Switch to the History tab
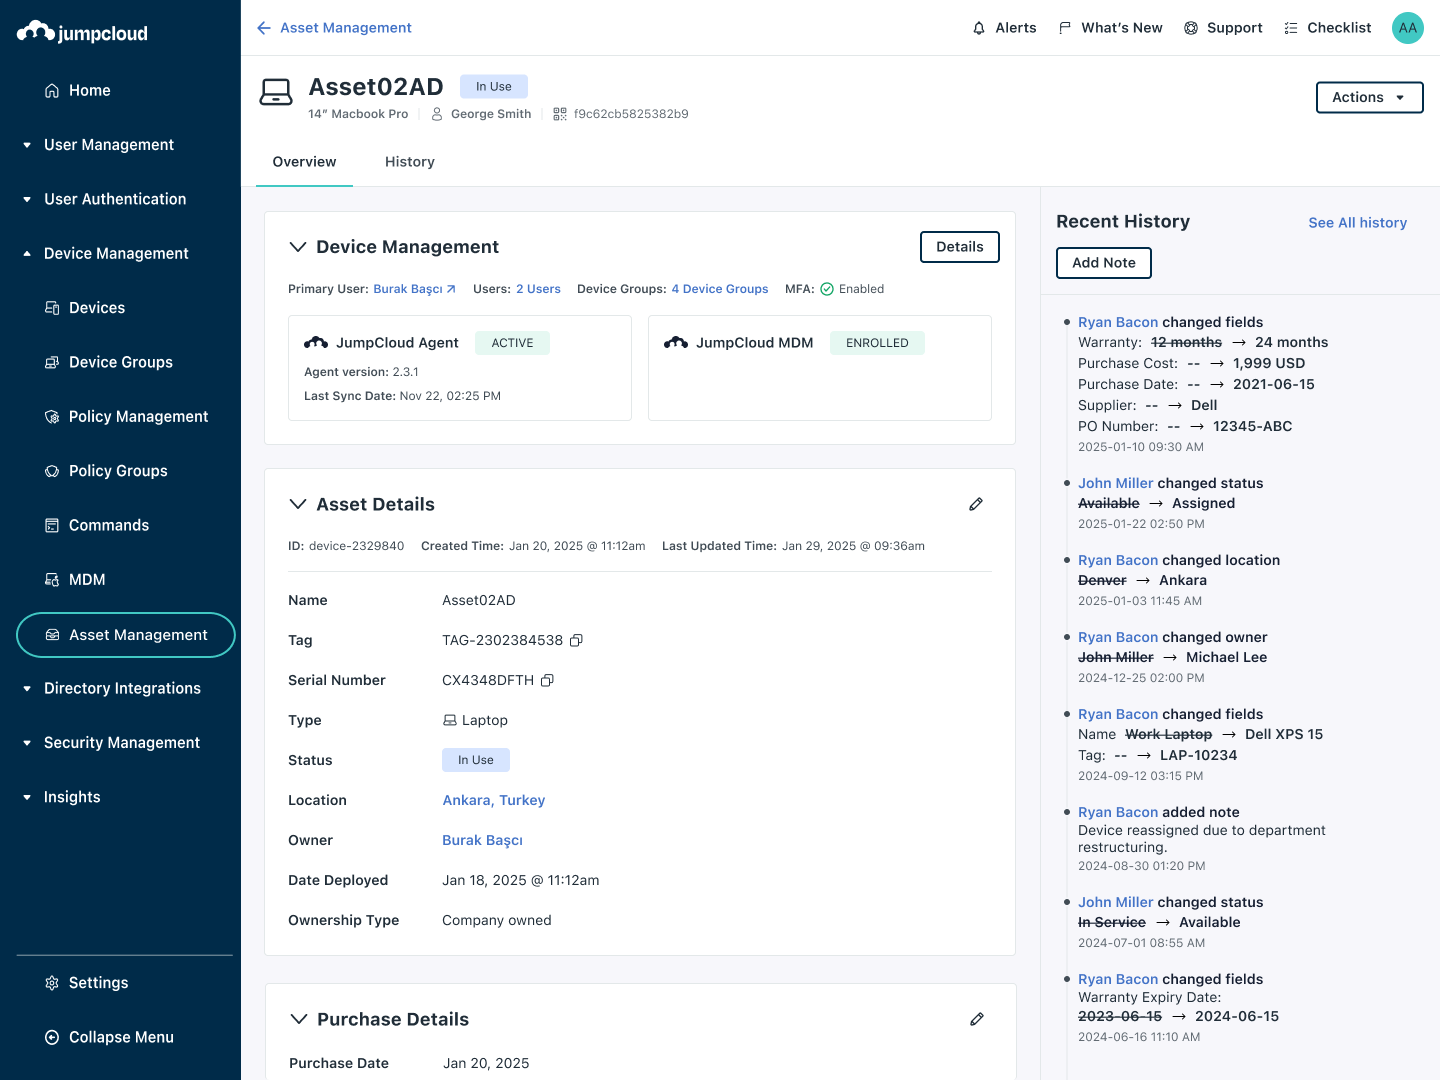The image size is (1440, 1080). [x=409, y=161]
